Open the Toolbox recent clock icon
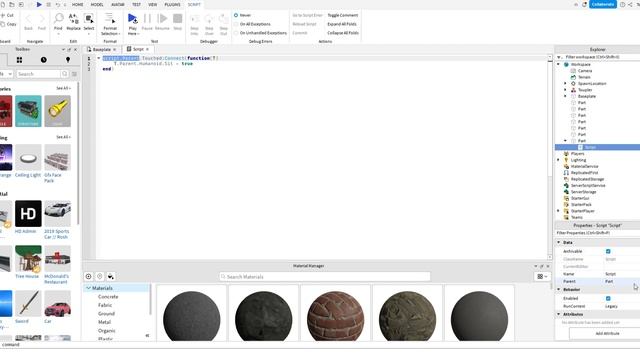 click(44, 60)
